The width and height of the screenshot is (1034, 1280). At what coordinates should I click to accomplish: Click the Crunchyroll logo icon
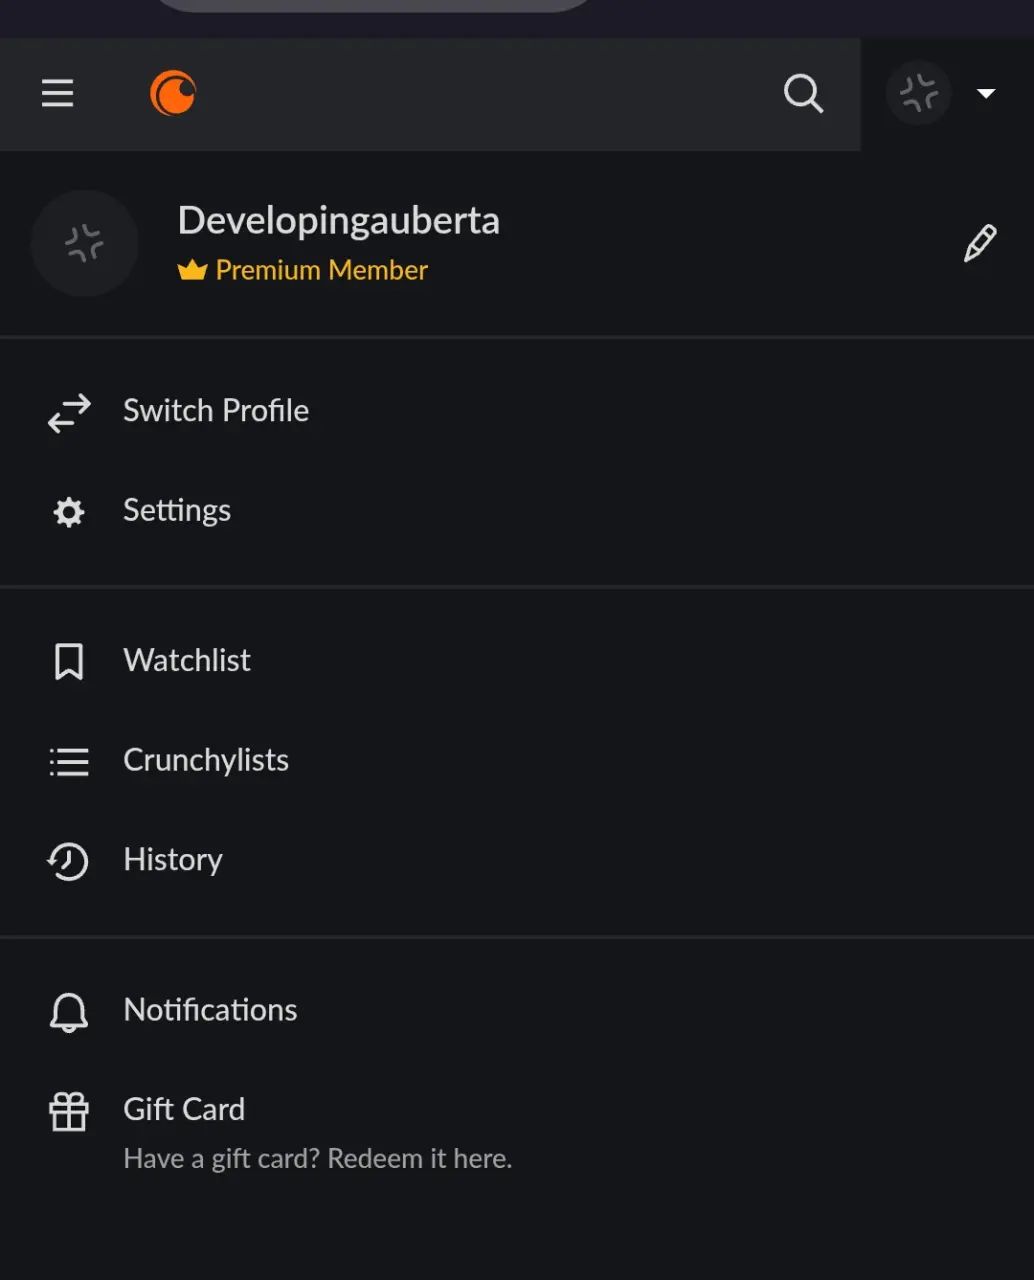173,94
